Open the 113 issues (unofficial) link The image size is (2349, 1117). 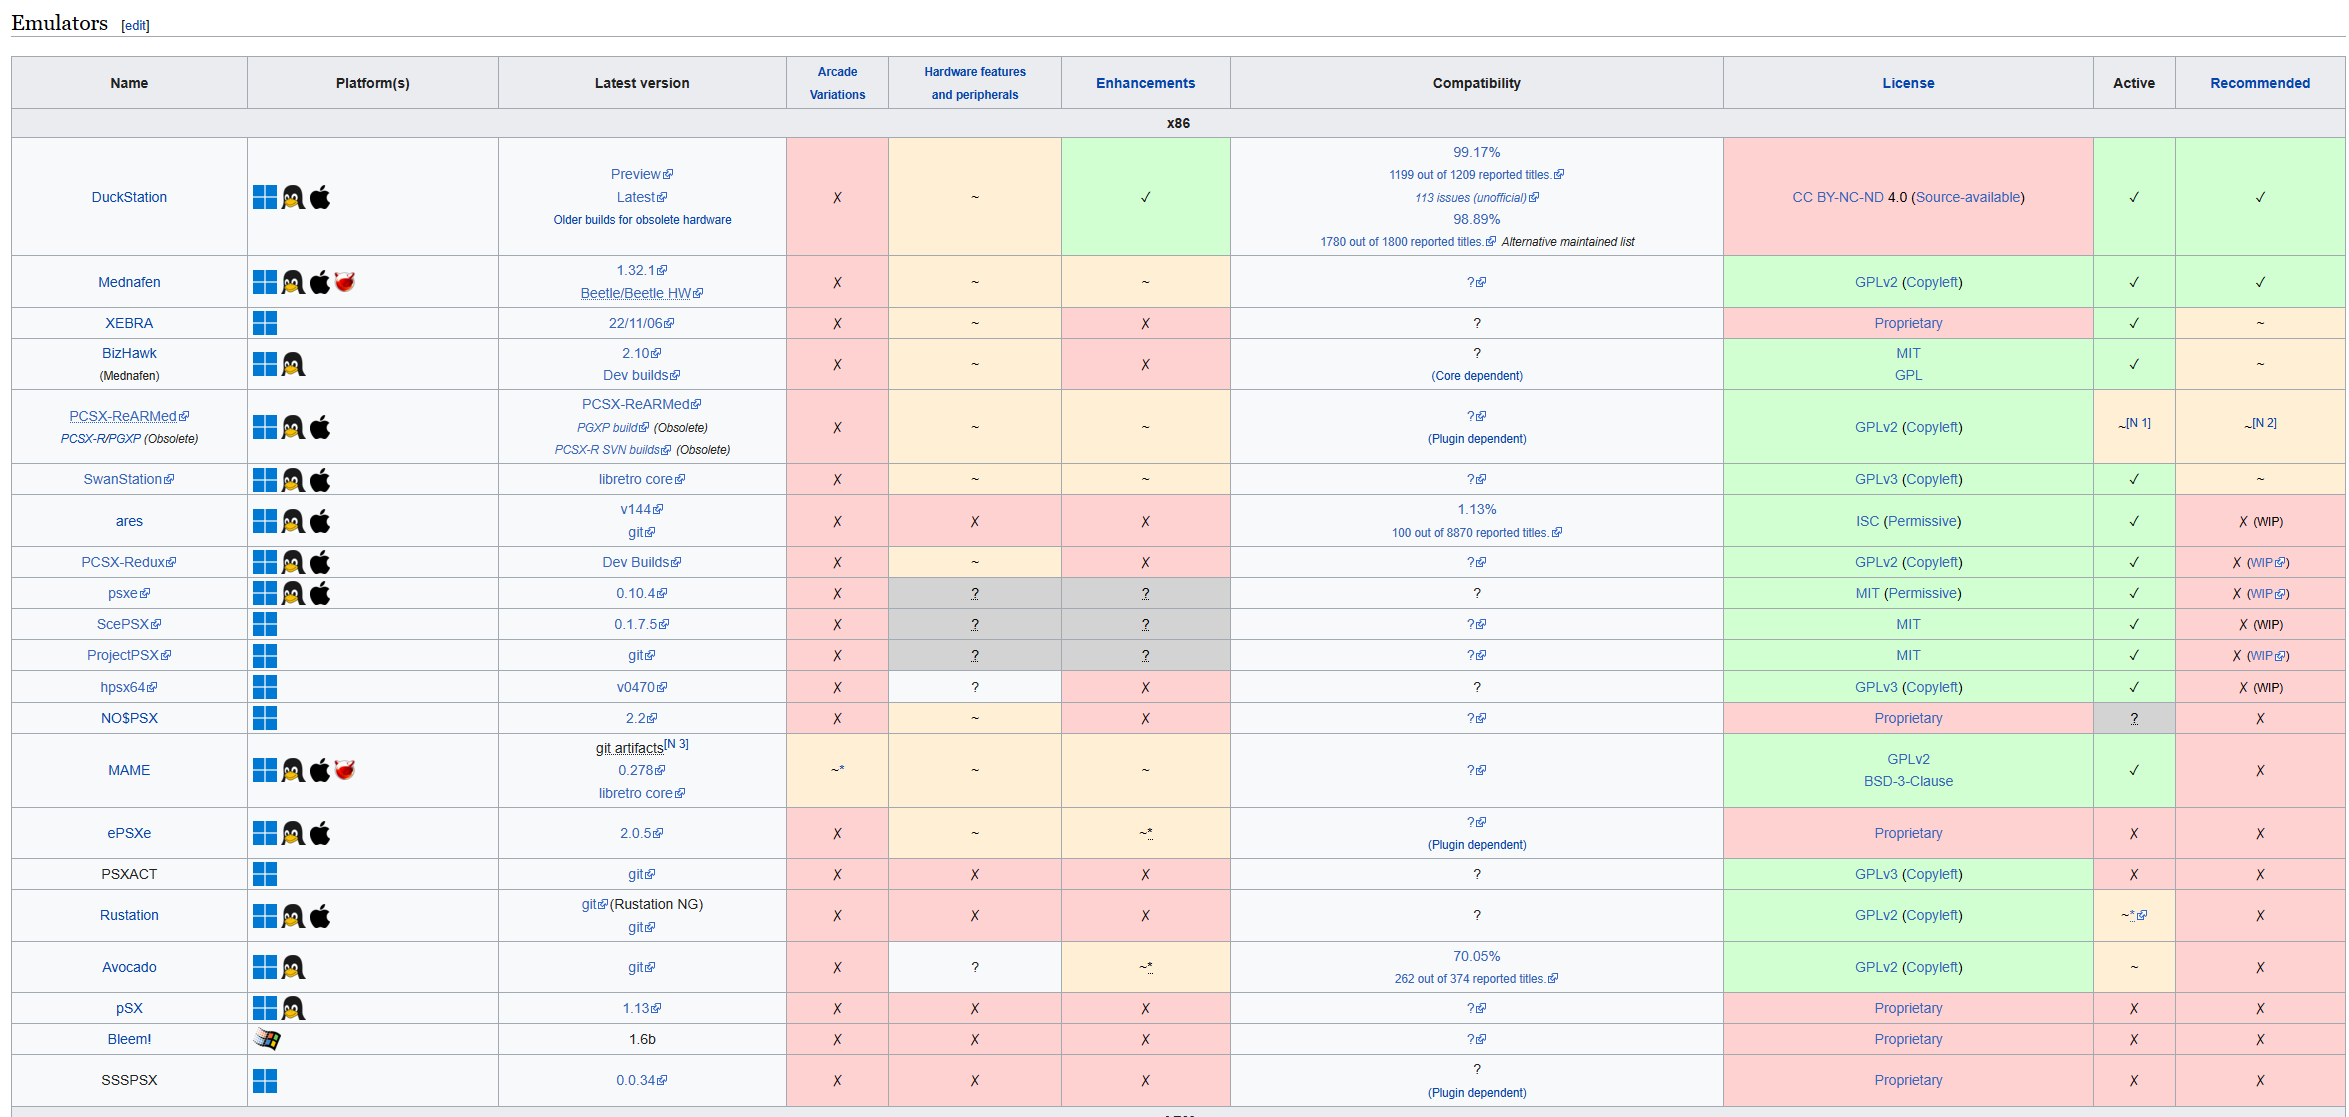click(1476, 198)
